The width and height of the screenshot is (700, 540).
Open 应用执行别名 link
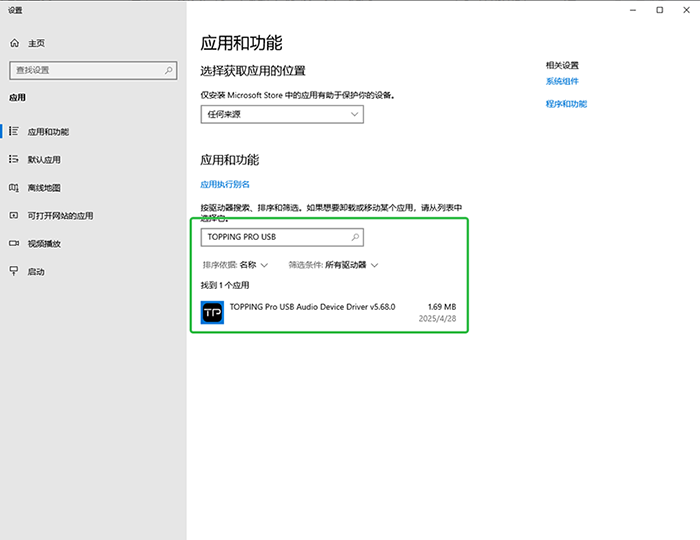pyautogui.click(x=225, y=184)
